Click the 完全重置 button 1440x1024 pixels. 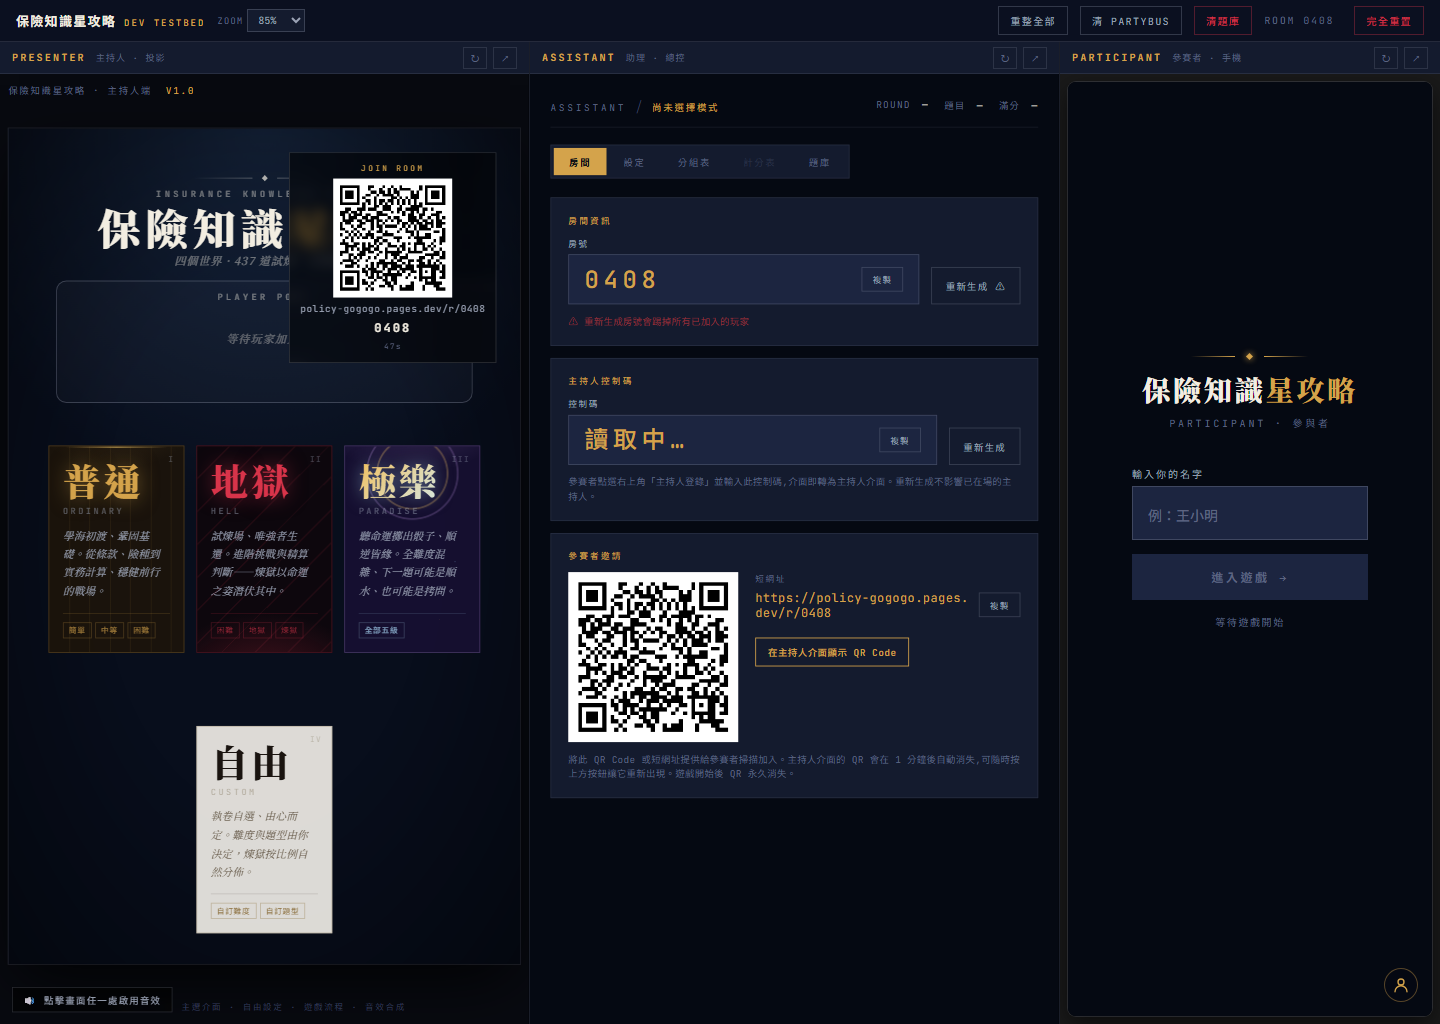1389,21
